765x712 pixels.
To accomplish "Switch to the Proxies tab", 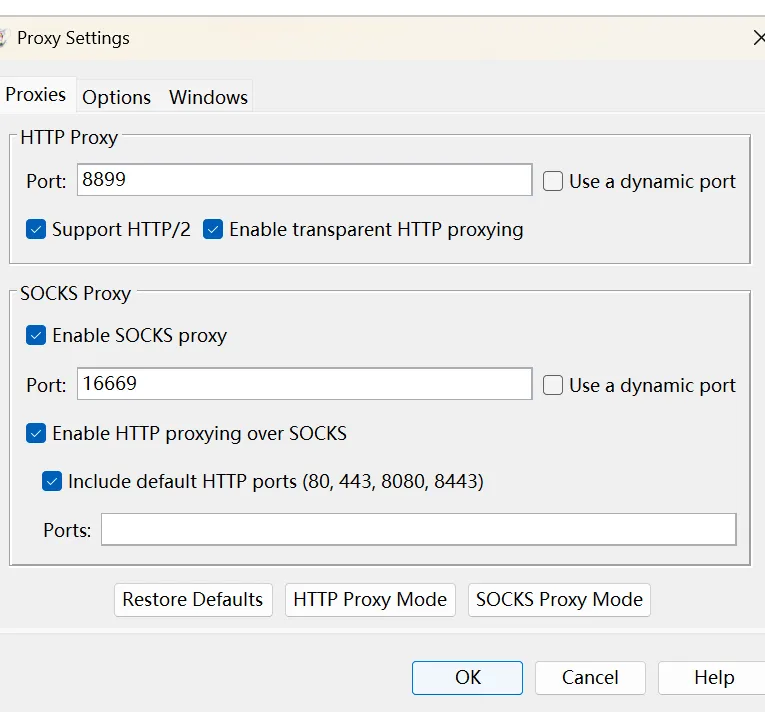I will pyautogui.click(x=36, y=95).
